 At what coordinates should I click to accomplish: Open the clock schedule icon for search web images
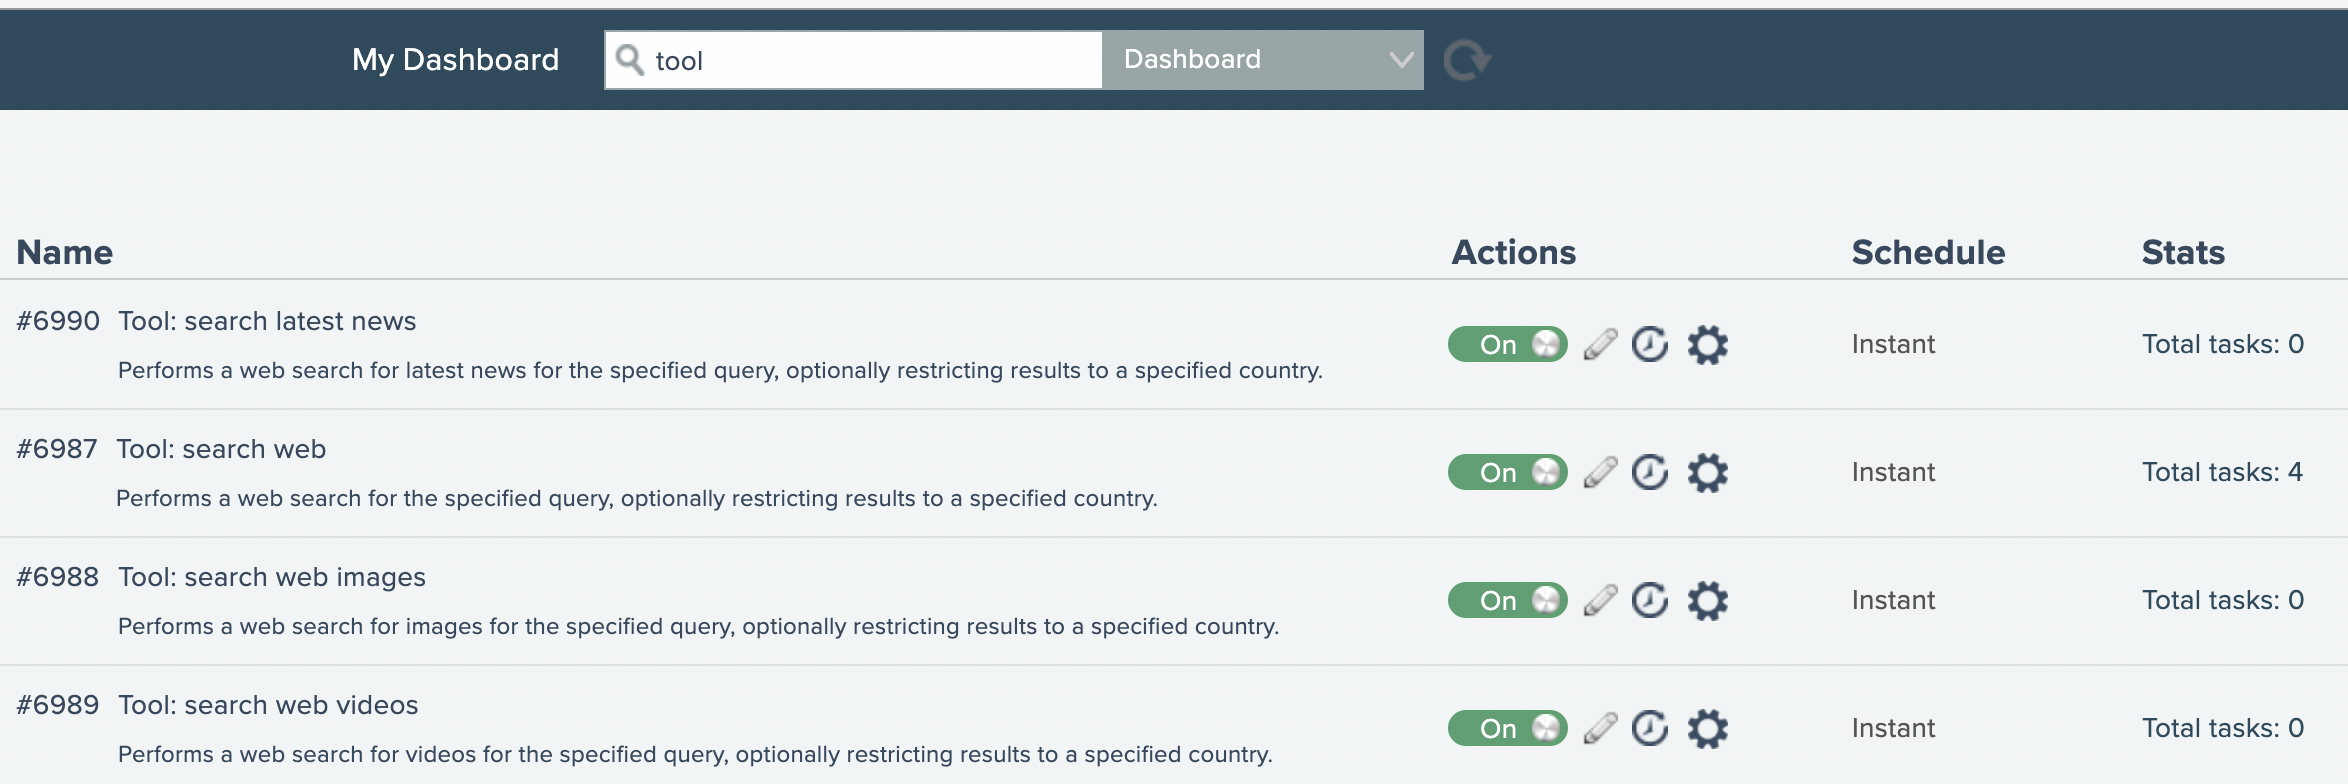(x=1650, y=600)
